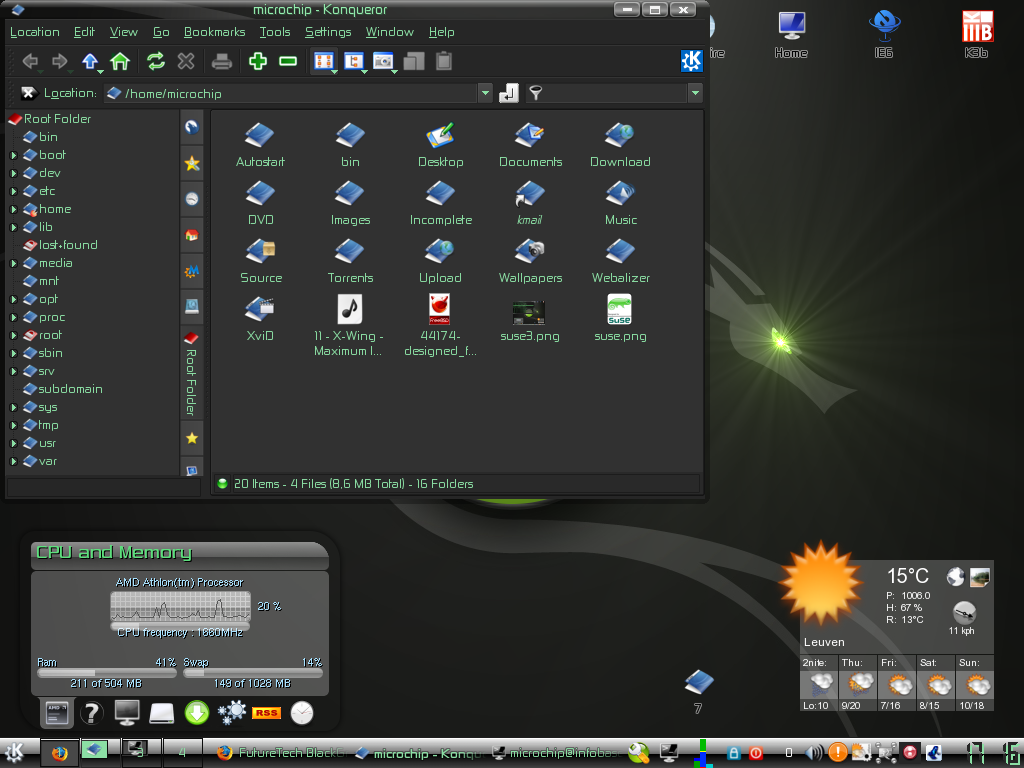
Task: Open the topmost sidebar tab
Action: (x=191, y=127)
